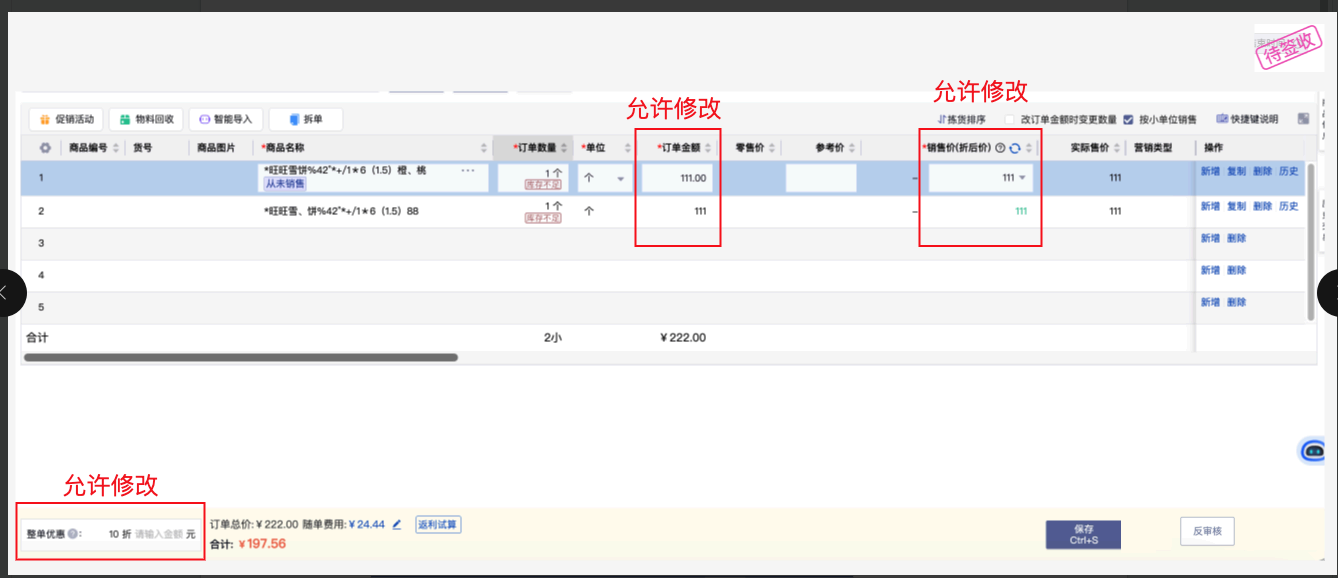Click the 保存 Ctrl+S button
The image size is (1338, 578).
[x=1083, y=534]
